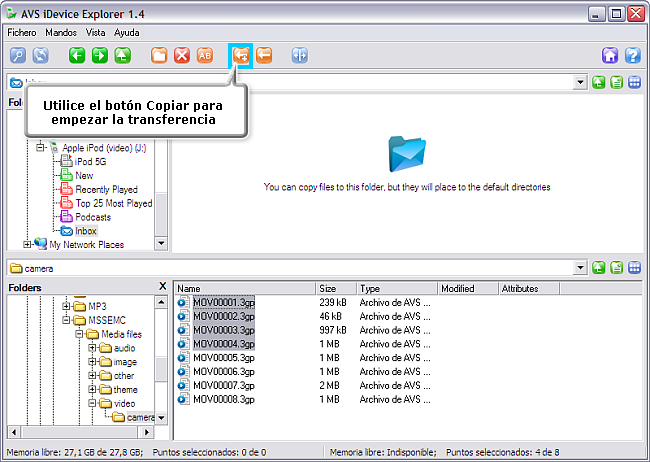Click lower tree horizontal scroll left arrow
Image resolution: width=650 pixels, height=462 pixels.
[x=14, y=432]
